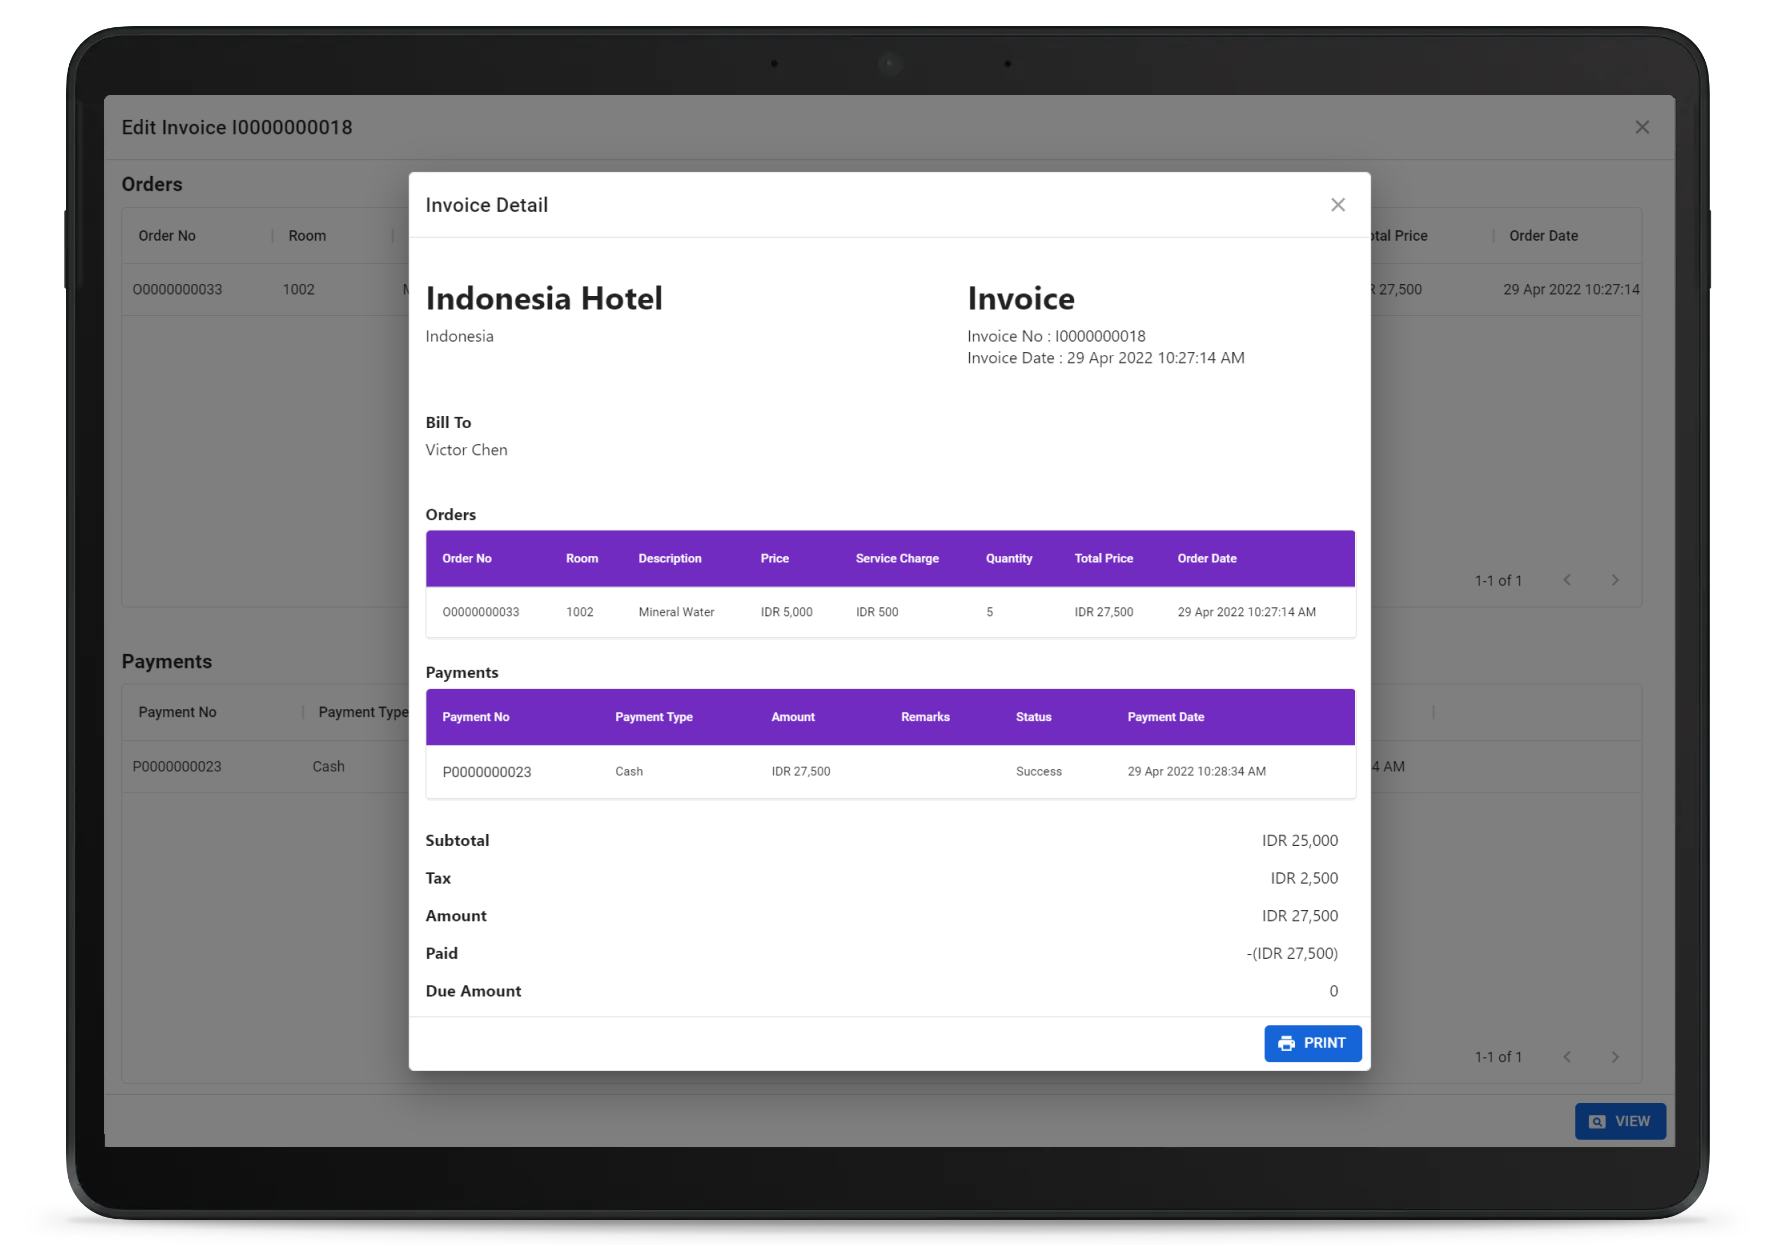Click the purple Payment Date column header
1780x1246 pixels.
[1165, 717]
